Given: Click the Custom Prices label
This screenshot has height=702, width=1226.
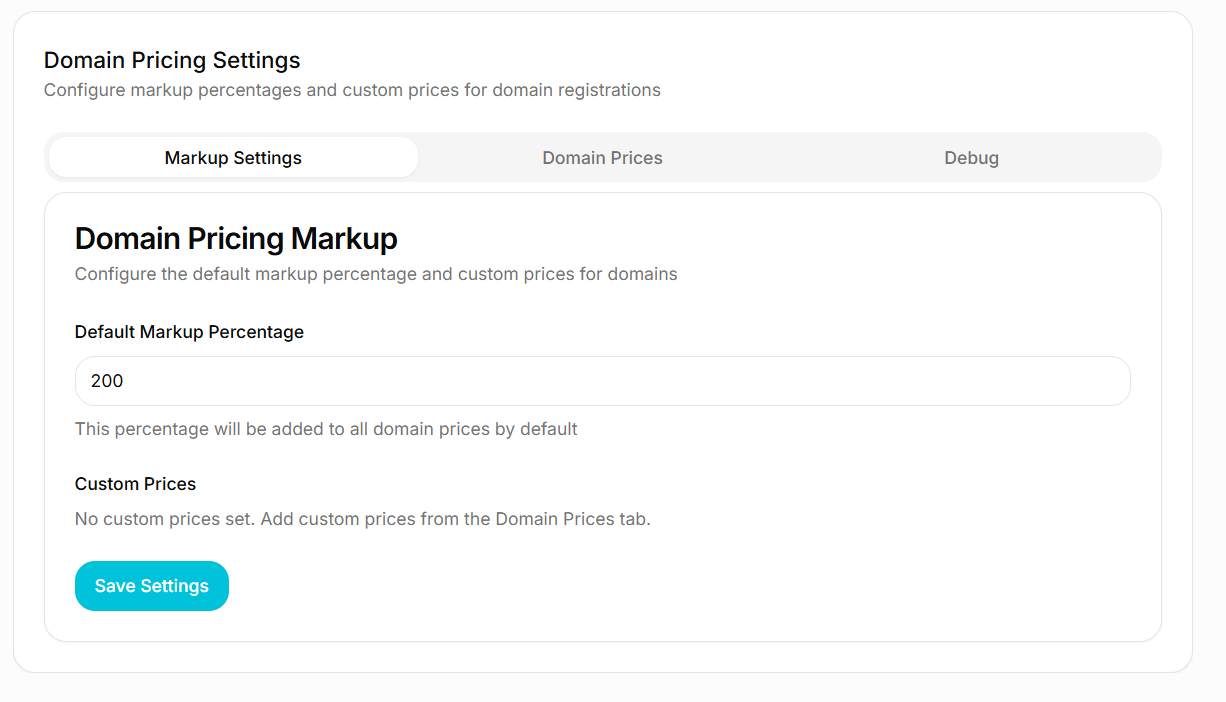Looking at the screenshot, I should [135, 484].
